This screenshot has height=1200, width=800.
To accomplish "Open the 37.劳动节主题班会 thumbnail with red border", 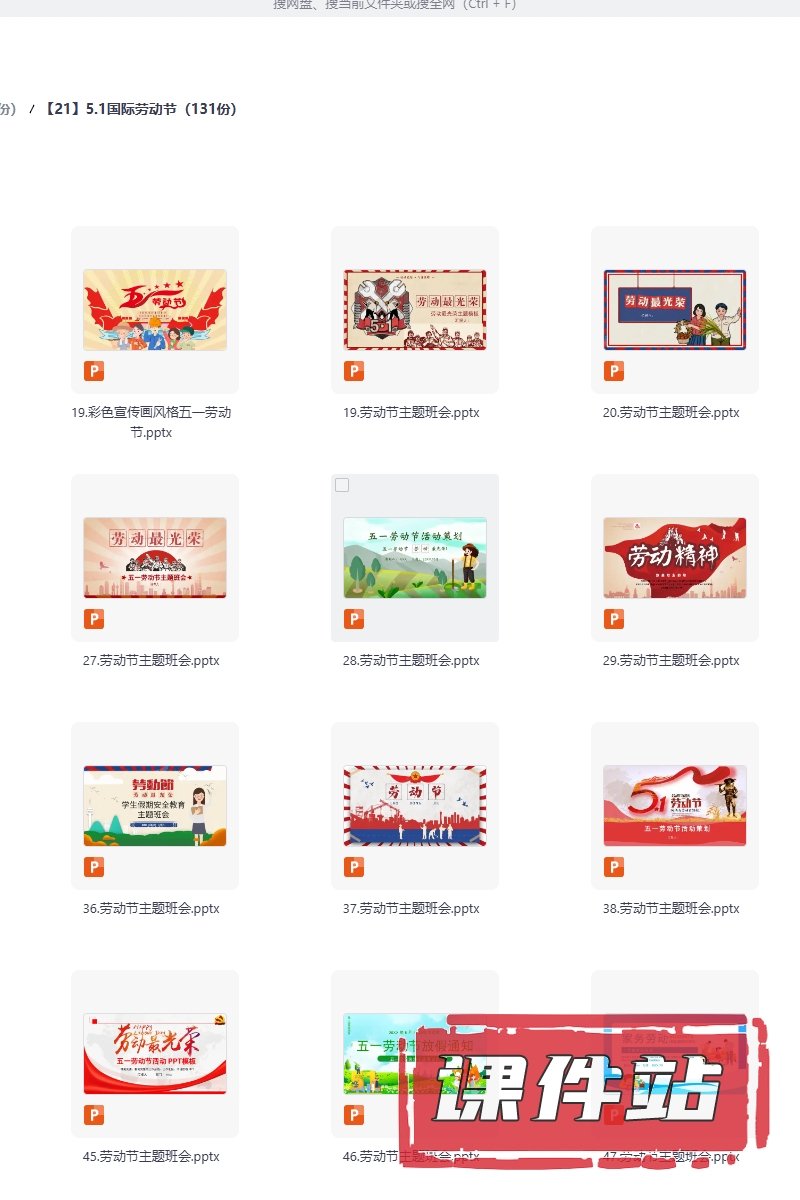I will (415, 806).
